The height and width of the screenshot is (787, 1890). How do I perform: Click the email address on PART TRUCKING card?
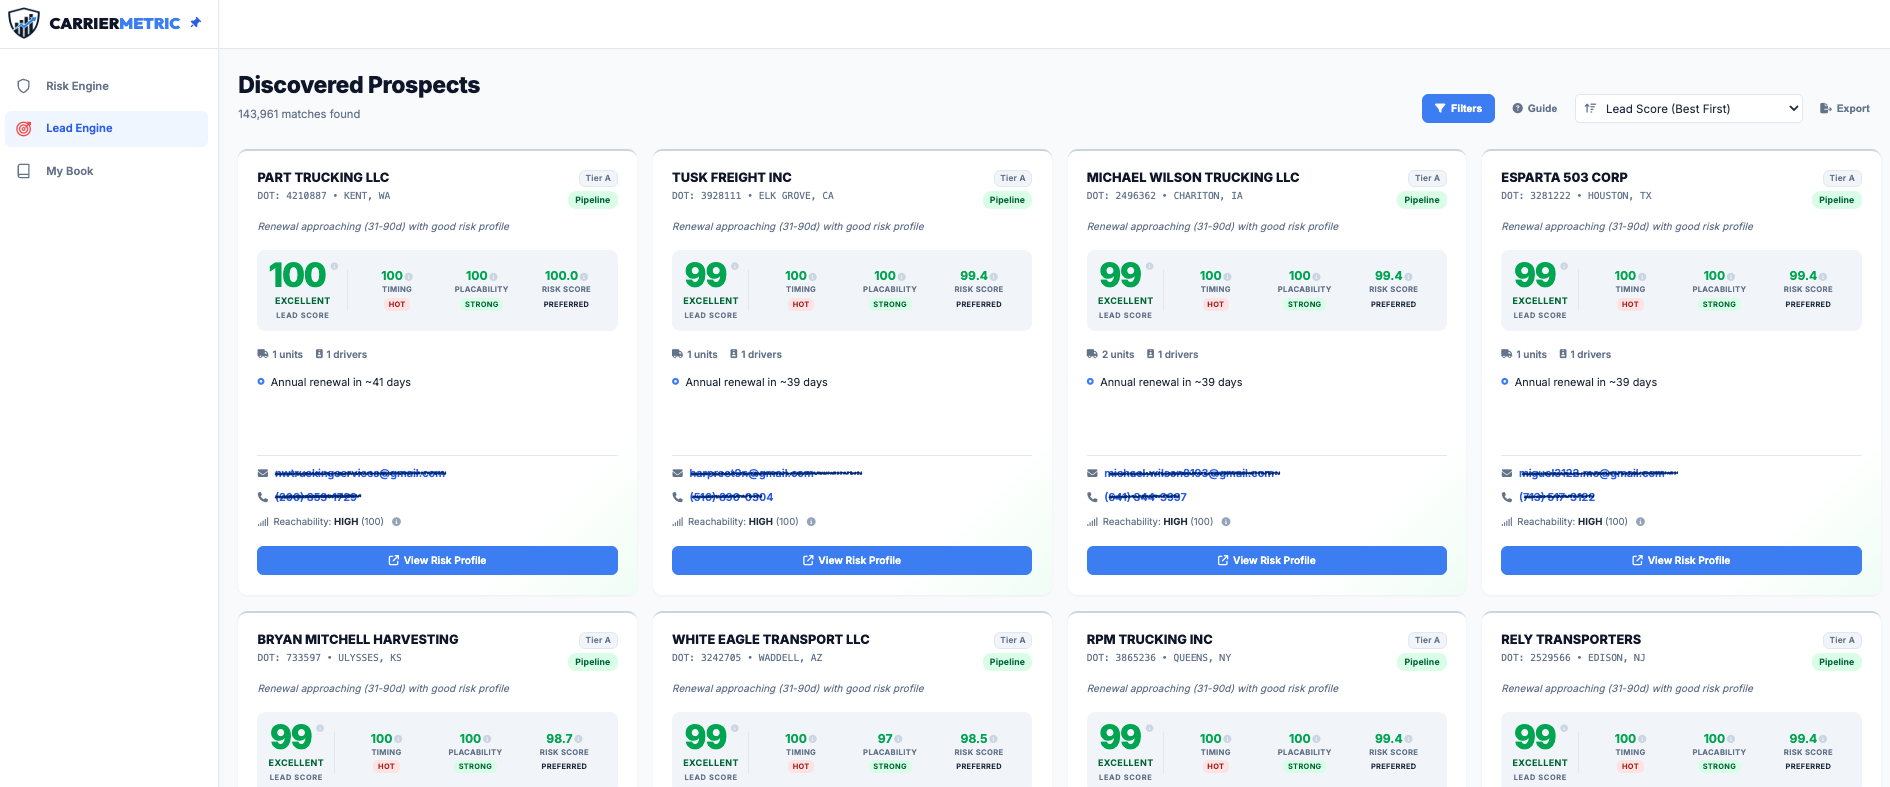[360, 473]
